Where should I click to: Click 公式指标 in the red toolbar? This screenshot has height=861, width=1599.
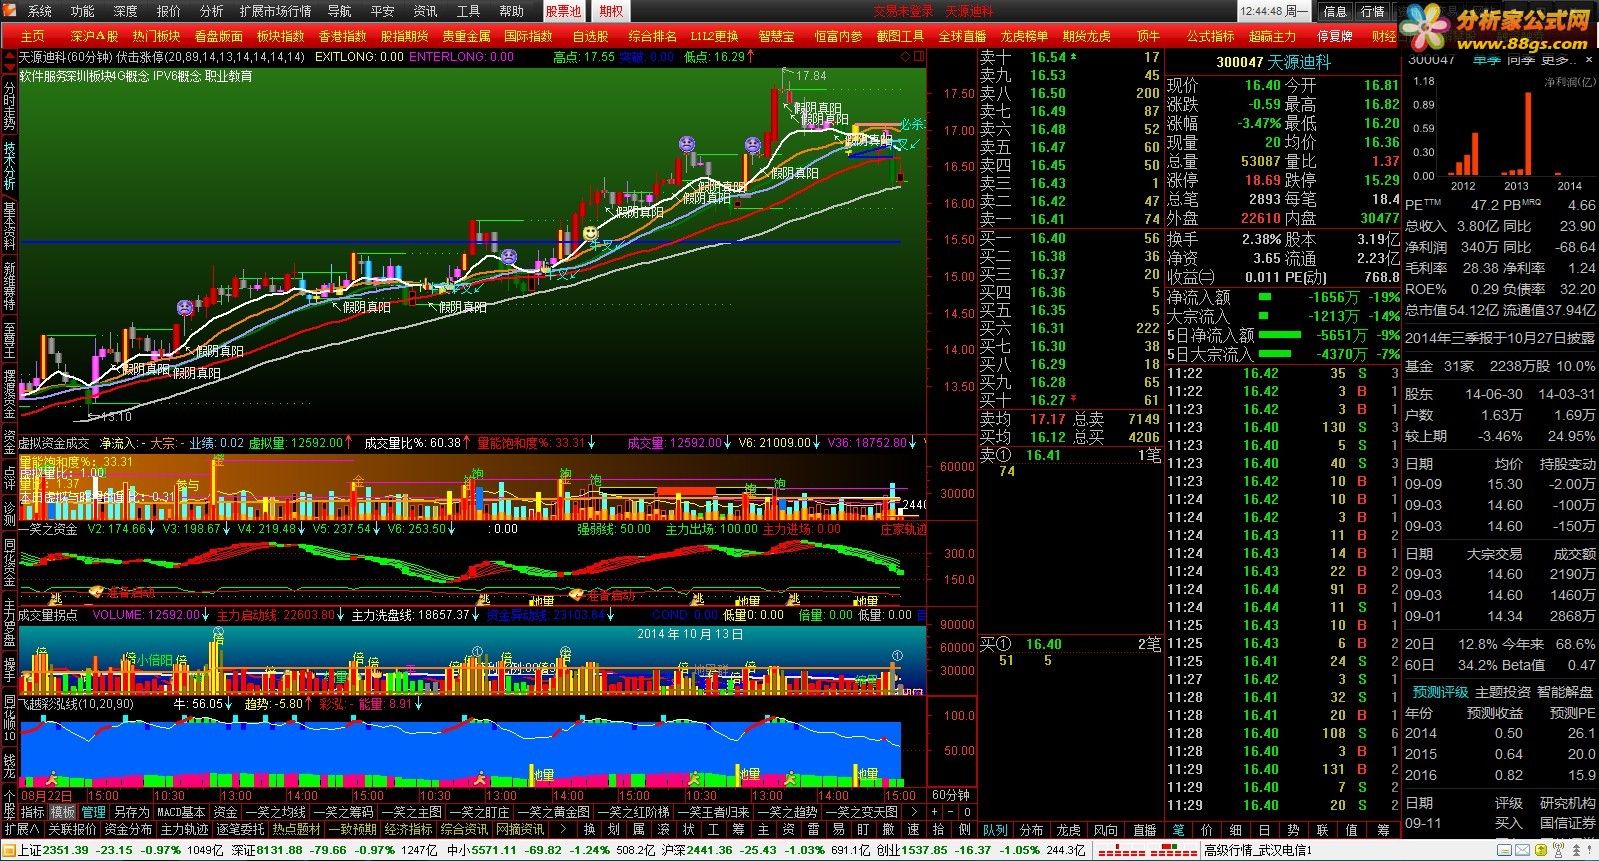[1210, 36]
